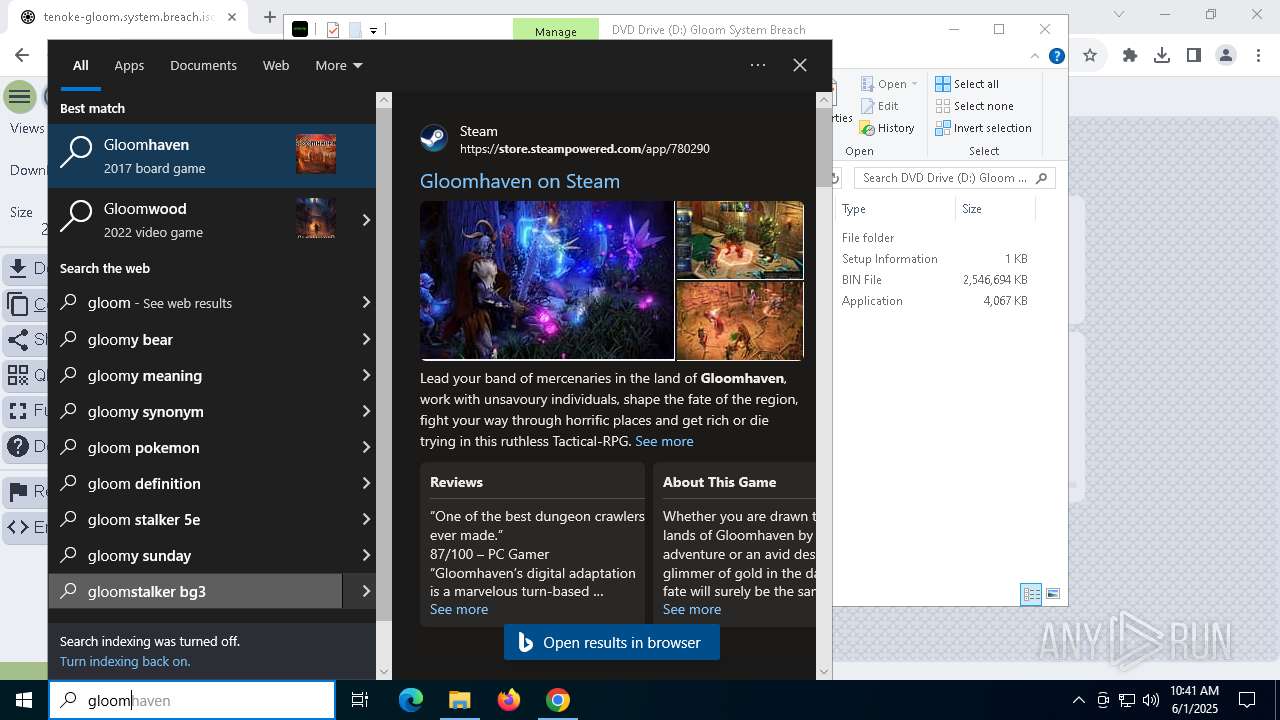
Task: Click Turn indexing back on link
Action: (x=125, y=661)
